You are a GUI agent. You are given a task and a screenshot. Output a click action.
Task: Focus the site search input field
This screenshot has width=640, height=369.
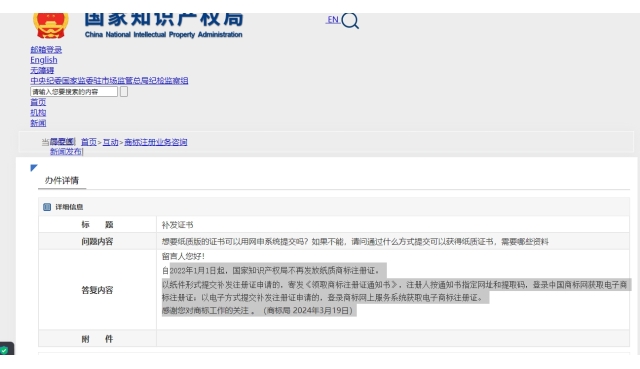point(74,92)
